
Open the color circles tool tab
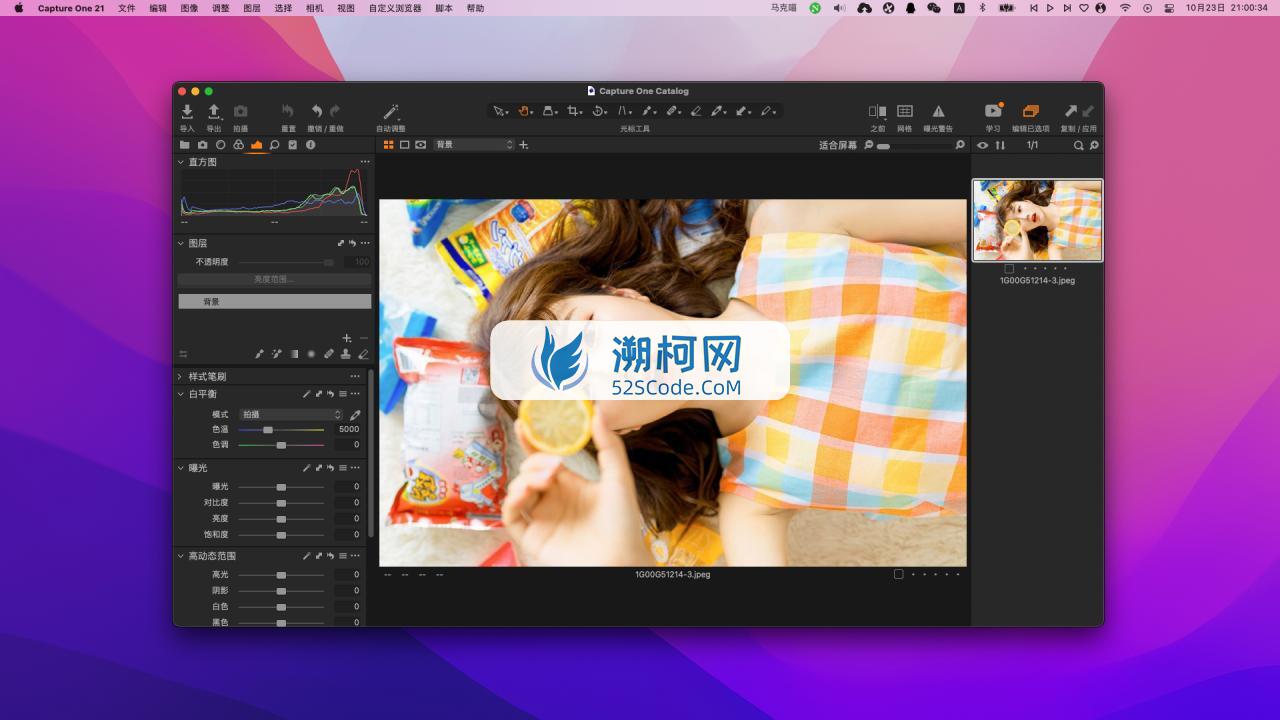[x=239, y=145]
